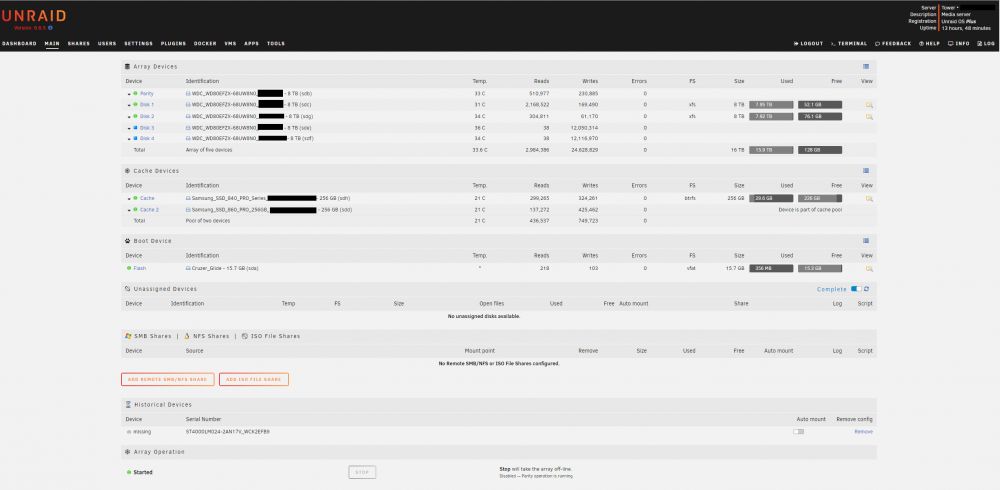This screenshot has width=1000, height=490.
Task: Expand the Parity device dropdown arrow
Action: pos(129,94)
